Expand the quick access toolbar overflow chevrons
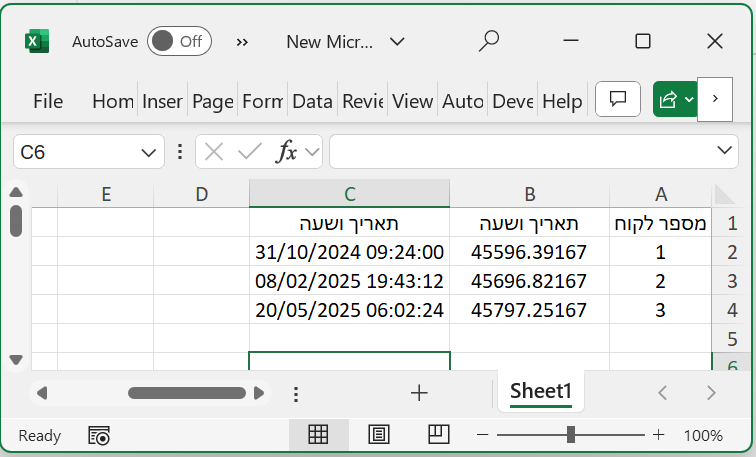 (x=242, y=41)
